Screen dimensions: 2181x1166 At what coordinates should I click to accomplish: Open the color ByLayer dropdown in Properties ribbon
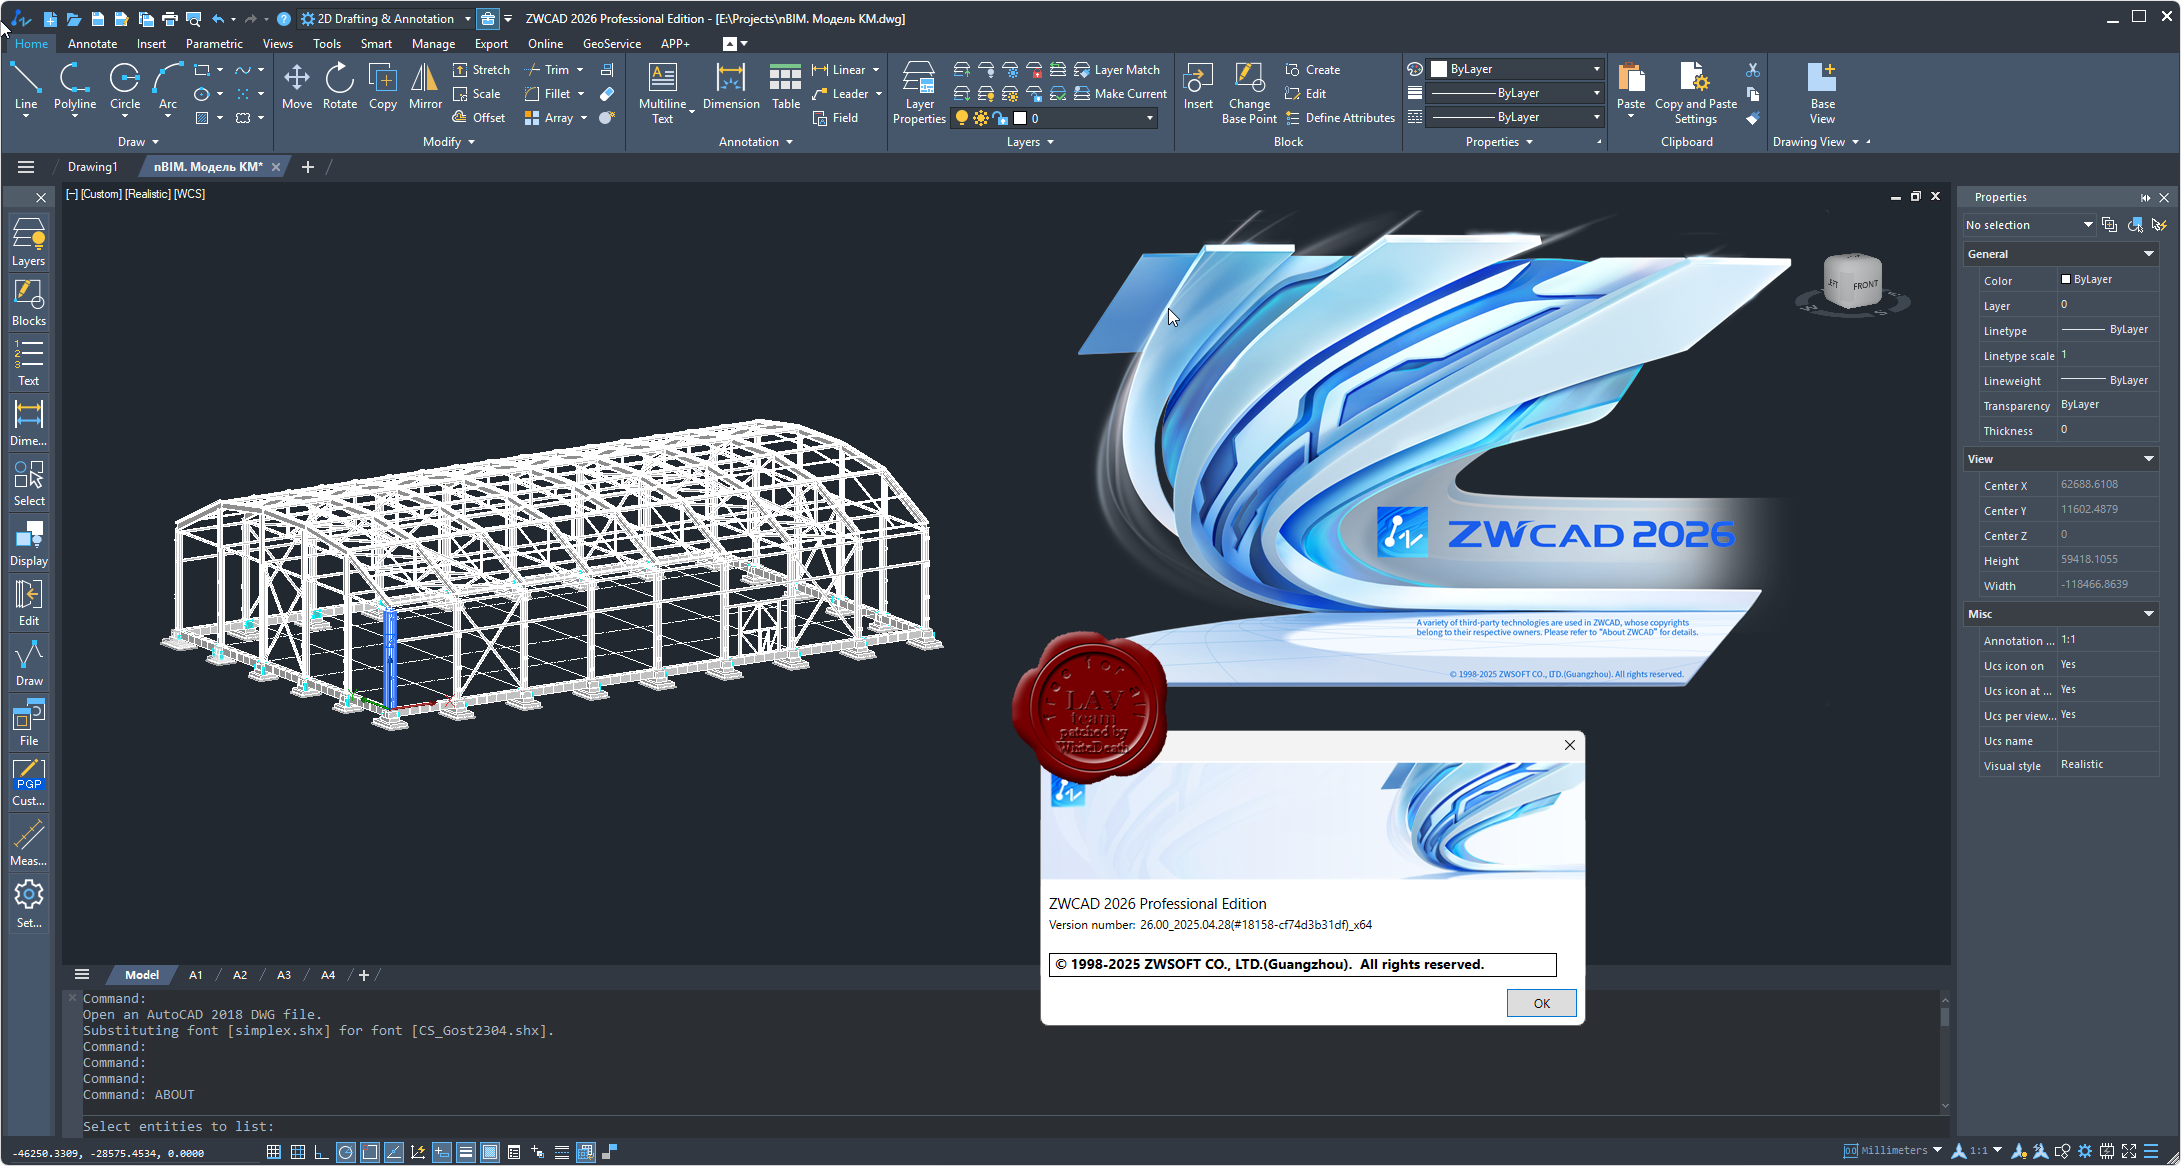pyautogui.click(x=1515, y=69)
